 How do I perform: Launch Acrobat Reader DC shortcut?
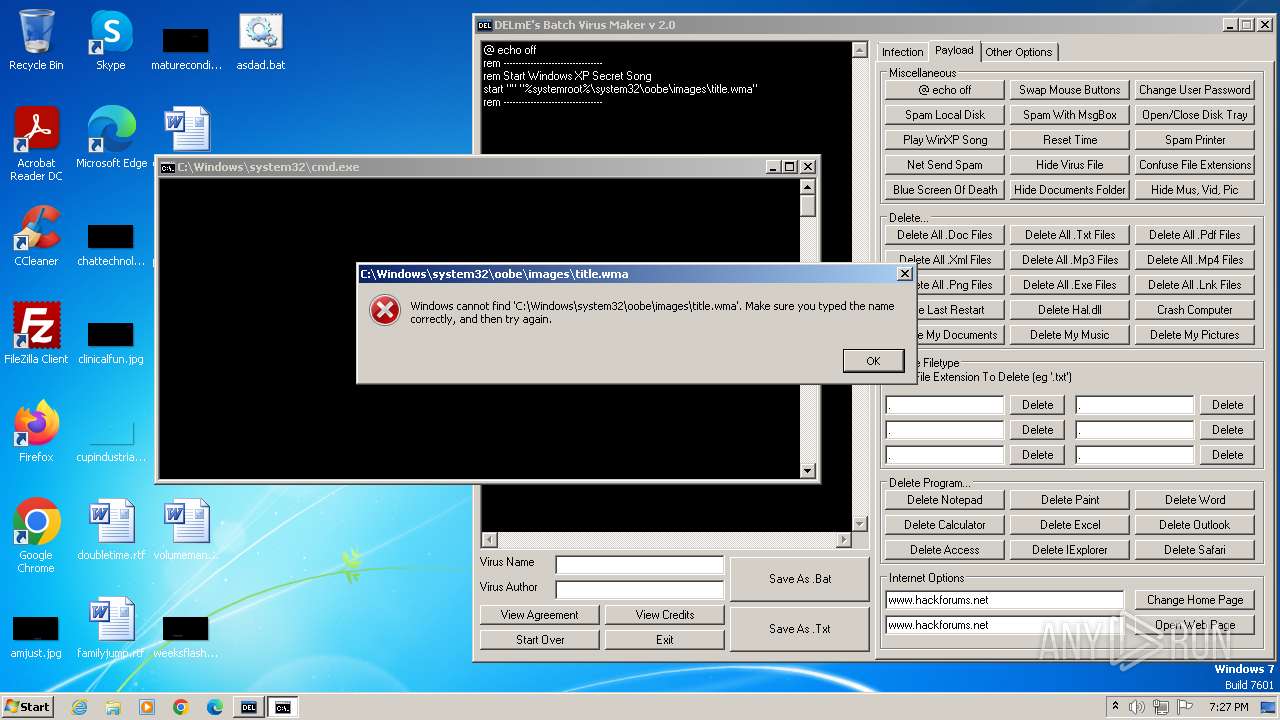(36, 144)
